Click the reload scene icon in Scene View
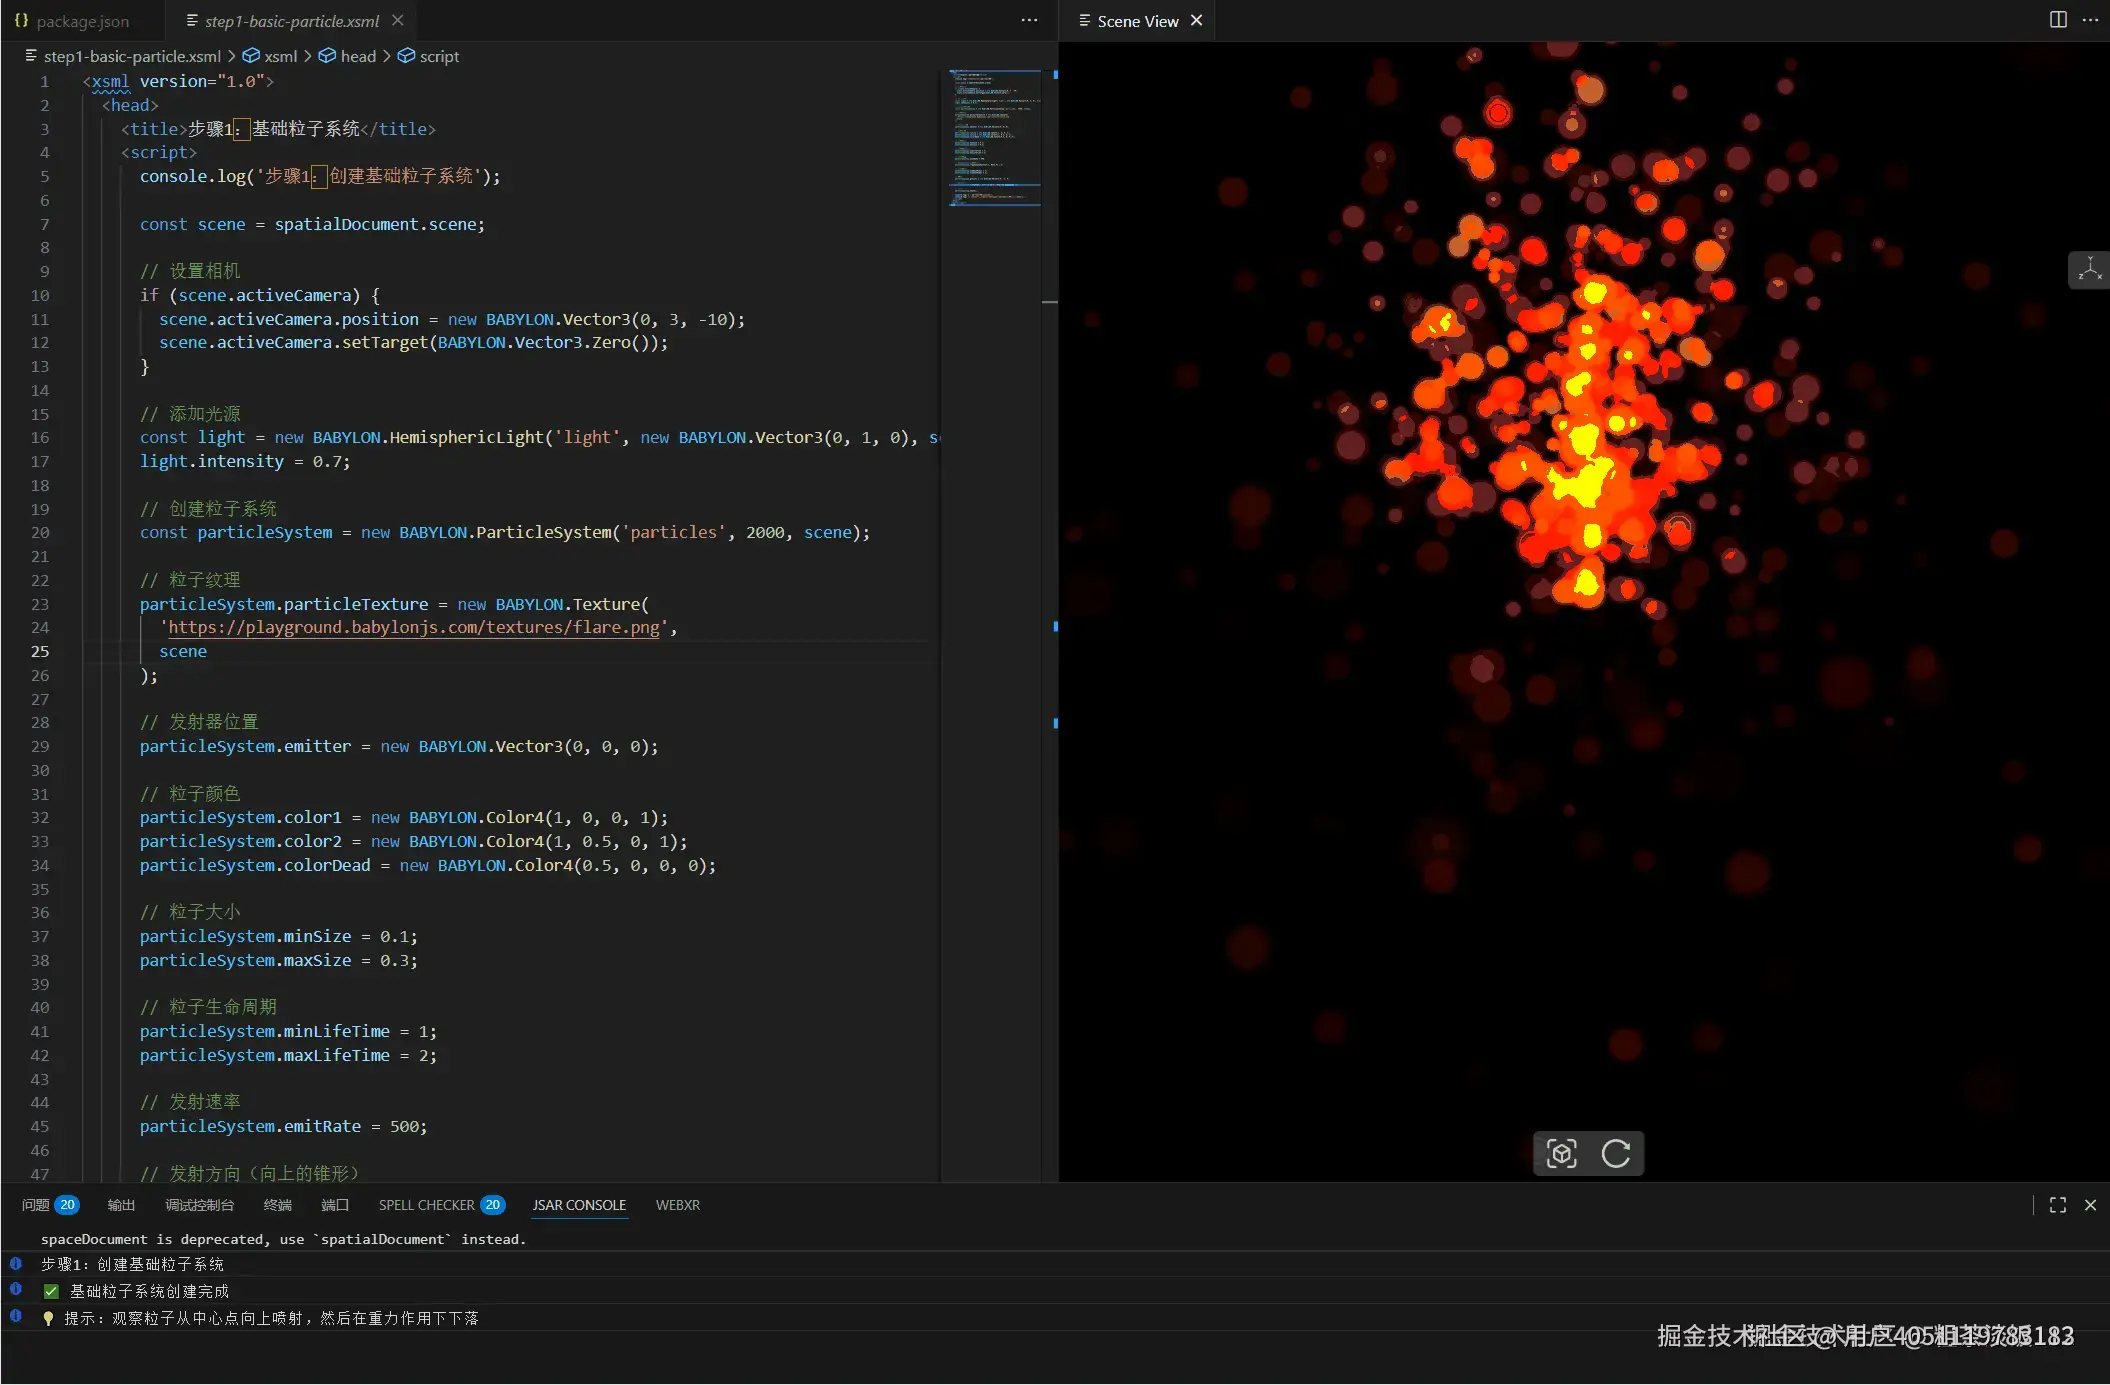Image resolution: width=2110 pixels, height=1385 pixels. (x=1616, y=1153)
